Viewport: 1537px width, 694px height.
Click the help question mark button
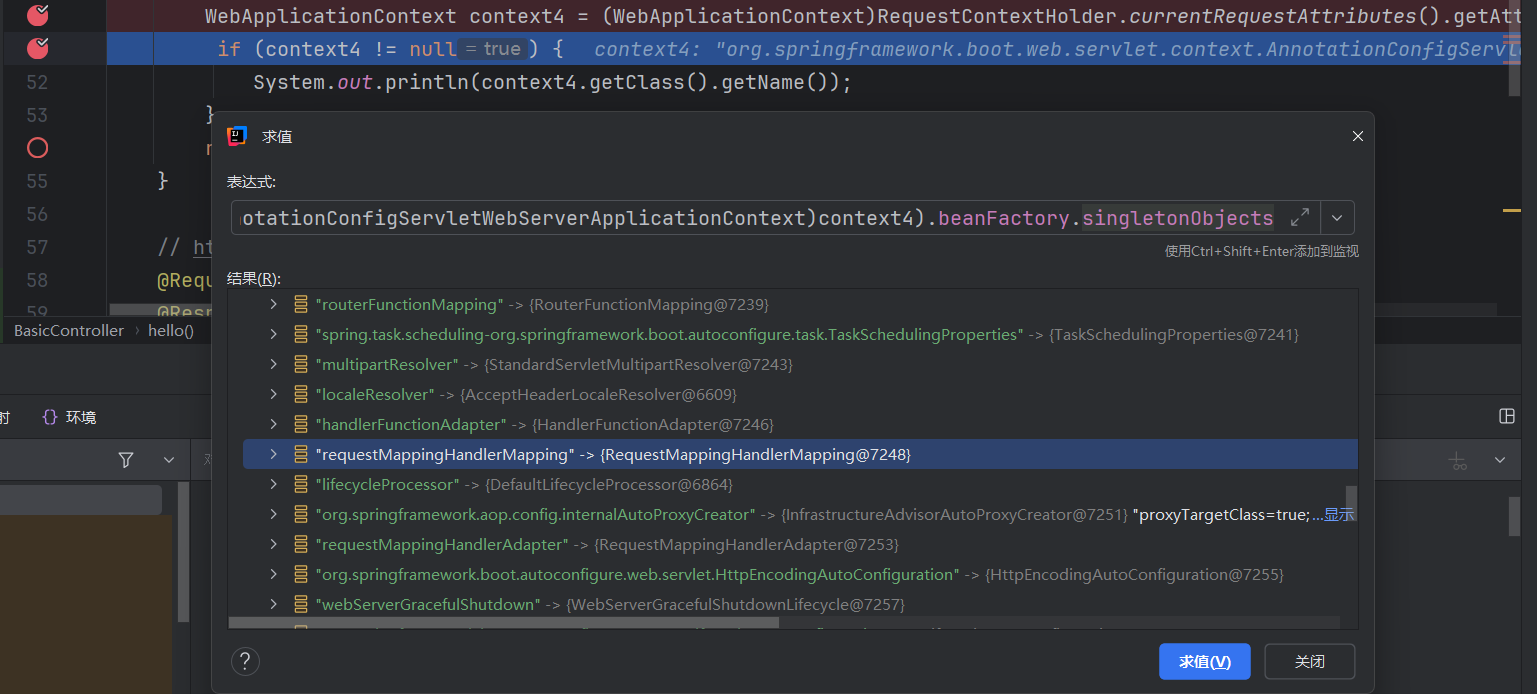click(245, 661)
